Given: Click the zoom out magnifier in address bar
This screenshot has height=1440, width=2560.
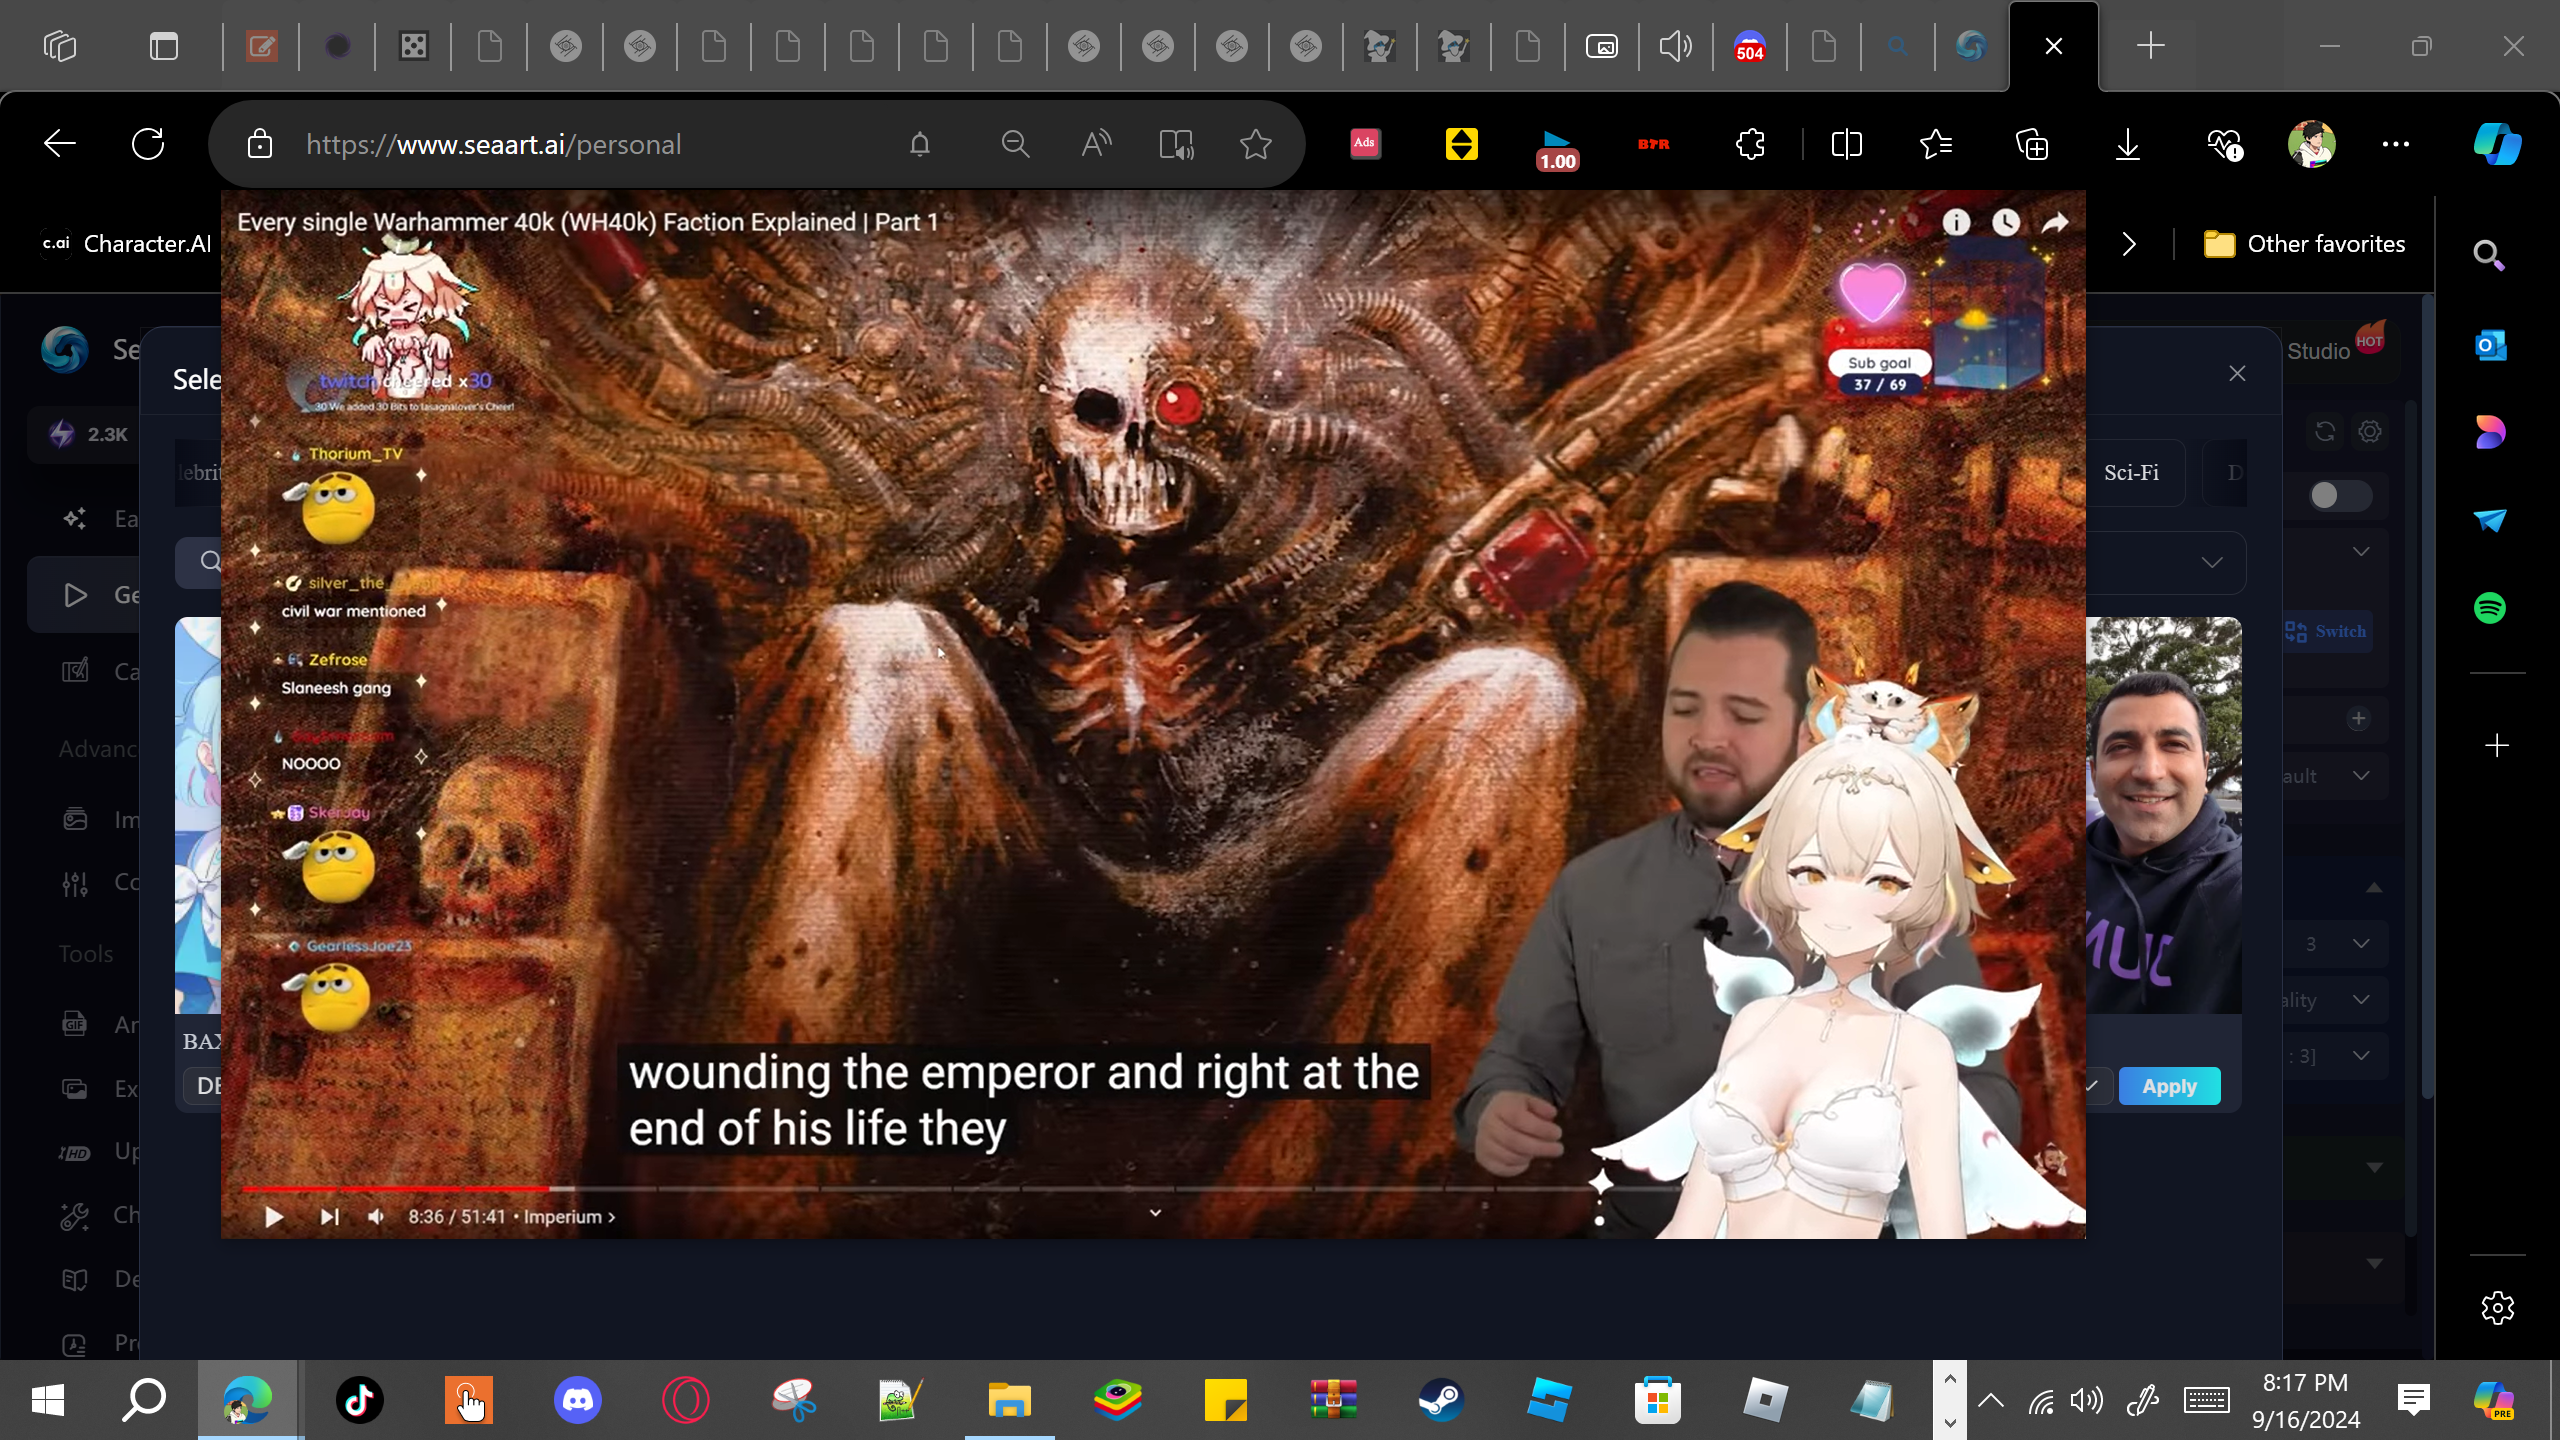Looking at the screenshot, I should click(1015, 145).
